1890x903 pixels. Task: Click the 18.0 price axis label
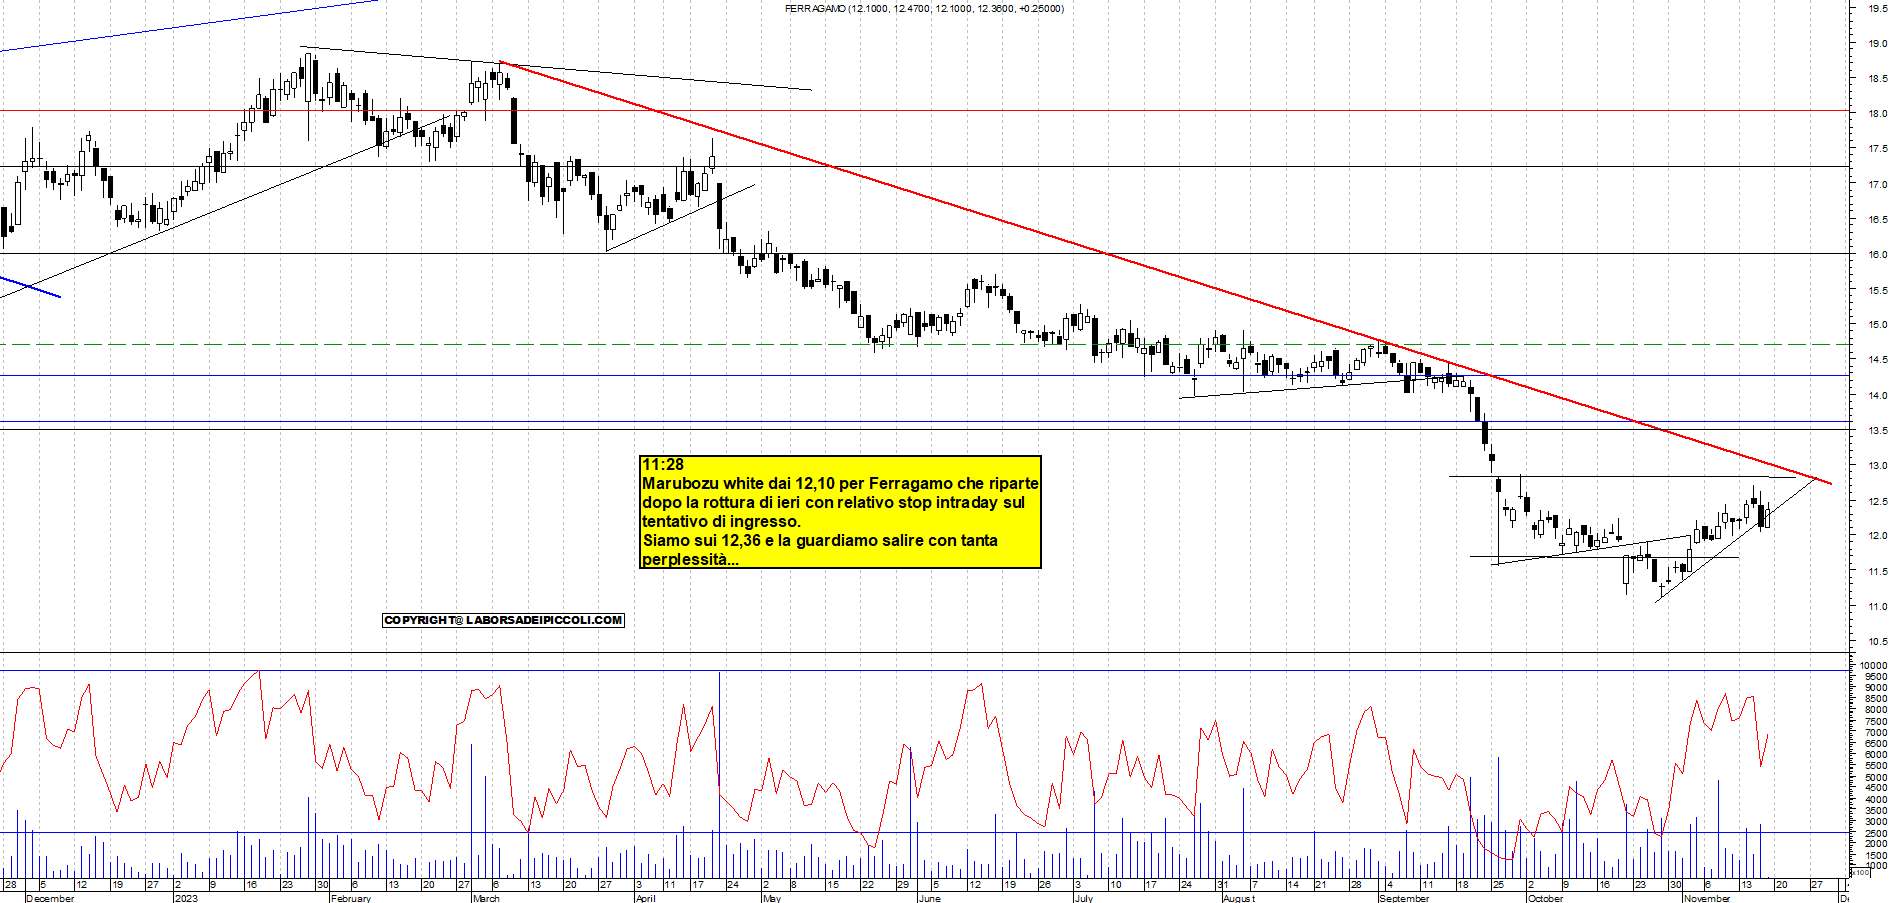(x=1877, y=113)
